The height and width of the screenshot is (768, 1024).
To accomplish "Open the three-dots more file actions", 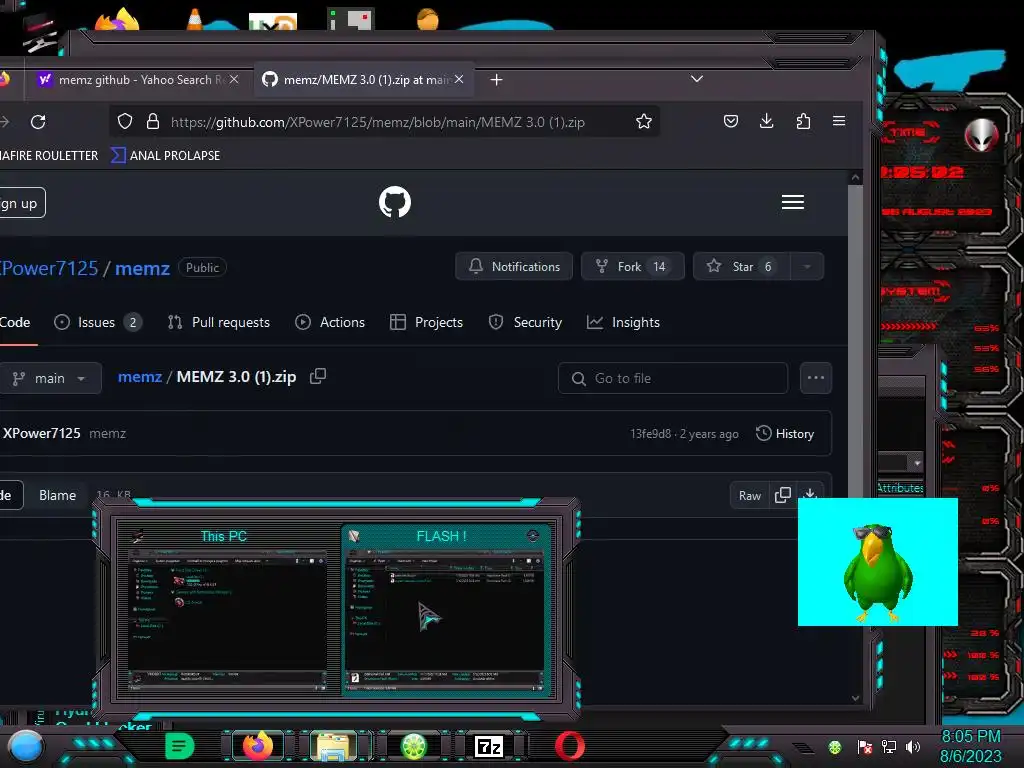I will [816, 378].
